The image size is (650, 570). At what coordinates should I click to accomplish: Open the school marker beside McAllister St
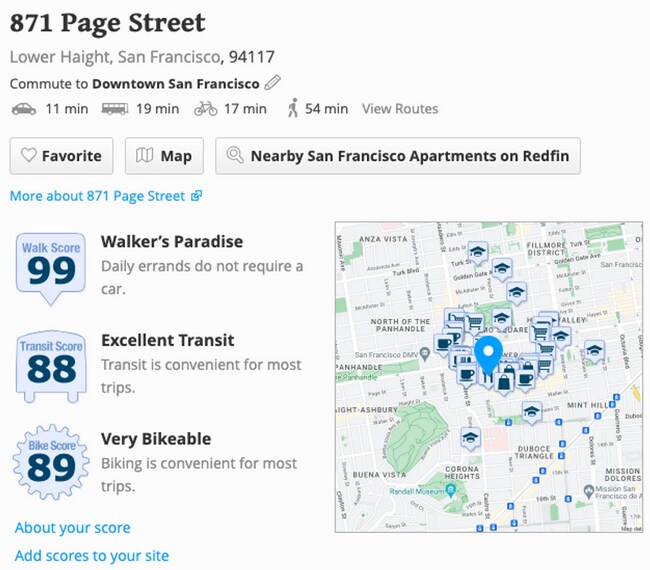(x=517, y=293)
